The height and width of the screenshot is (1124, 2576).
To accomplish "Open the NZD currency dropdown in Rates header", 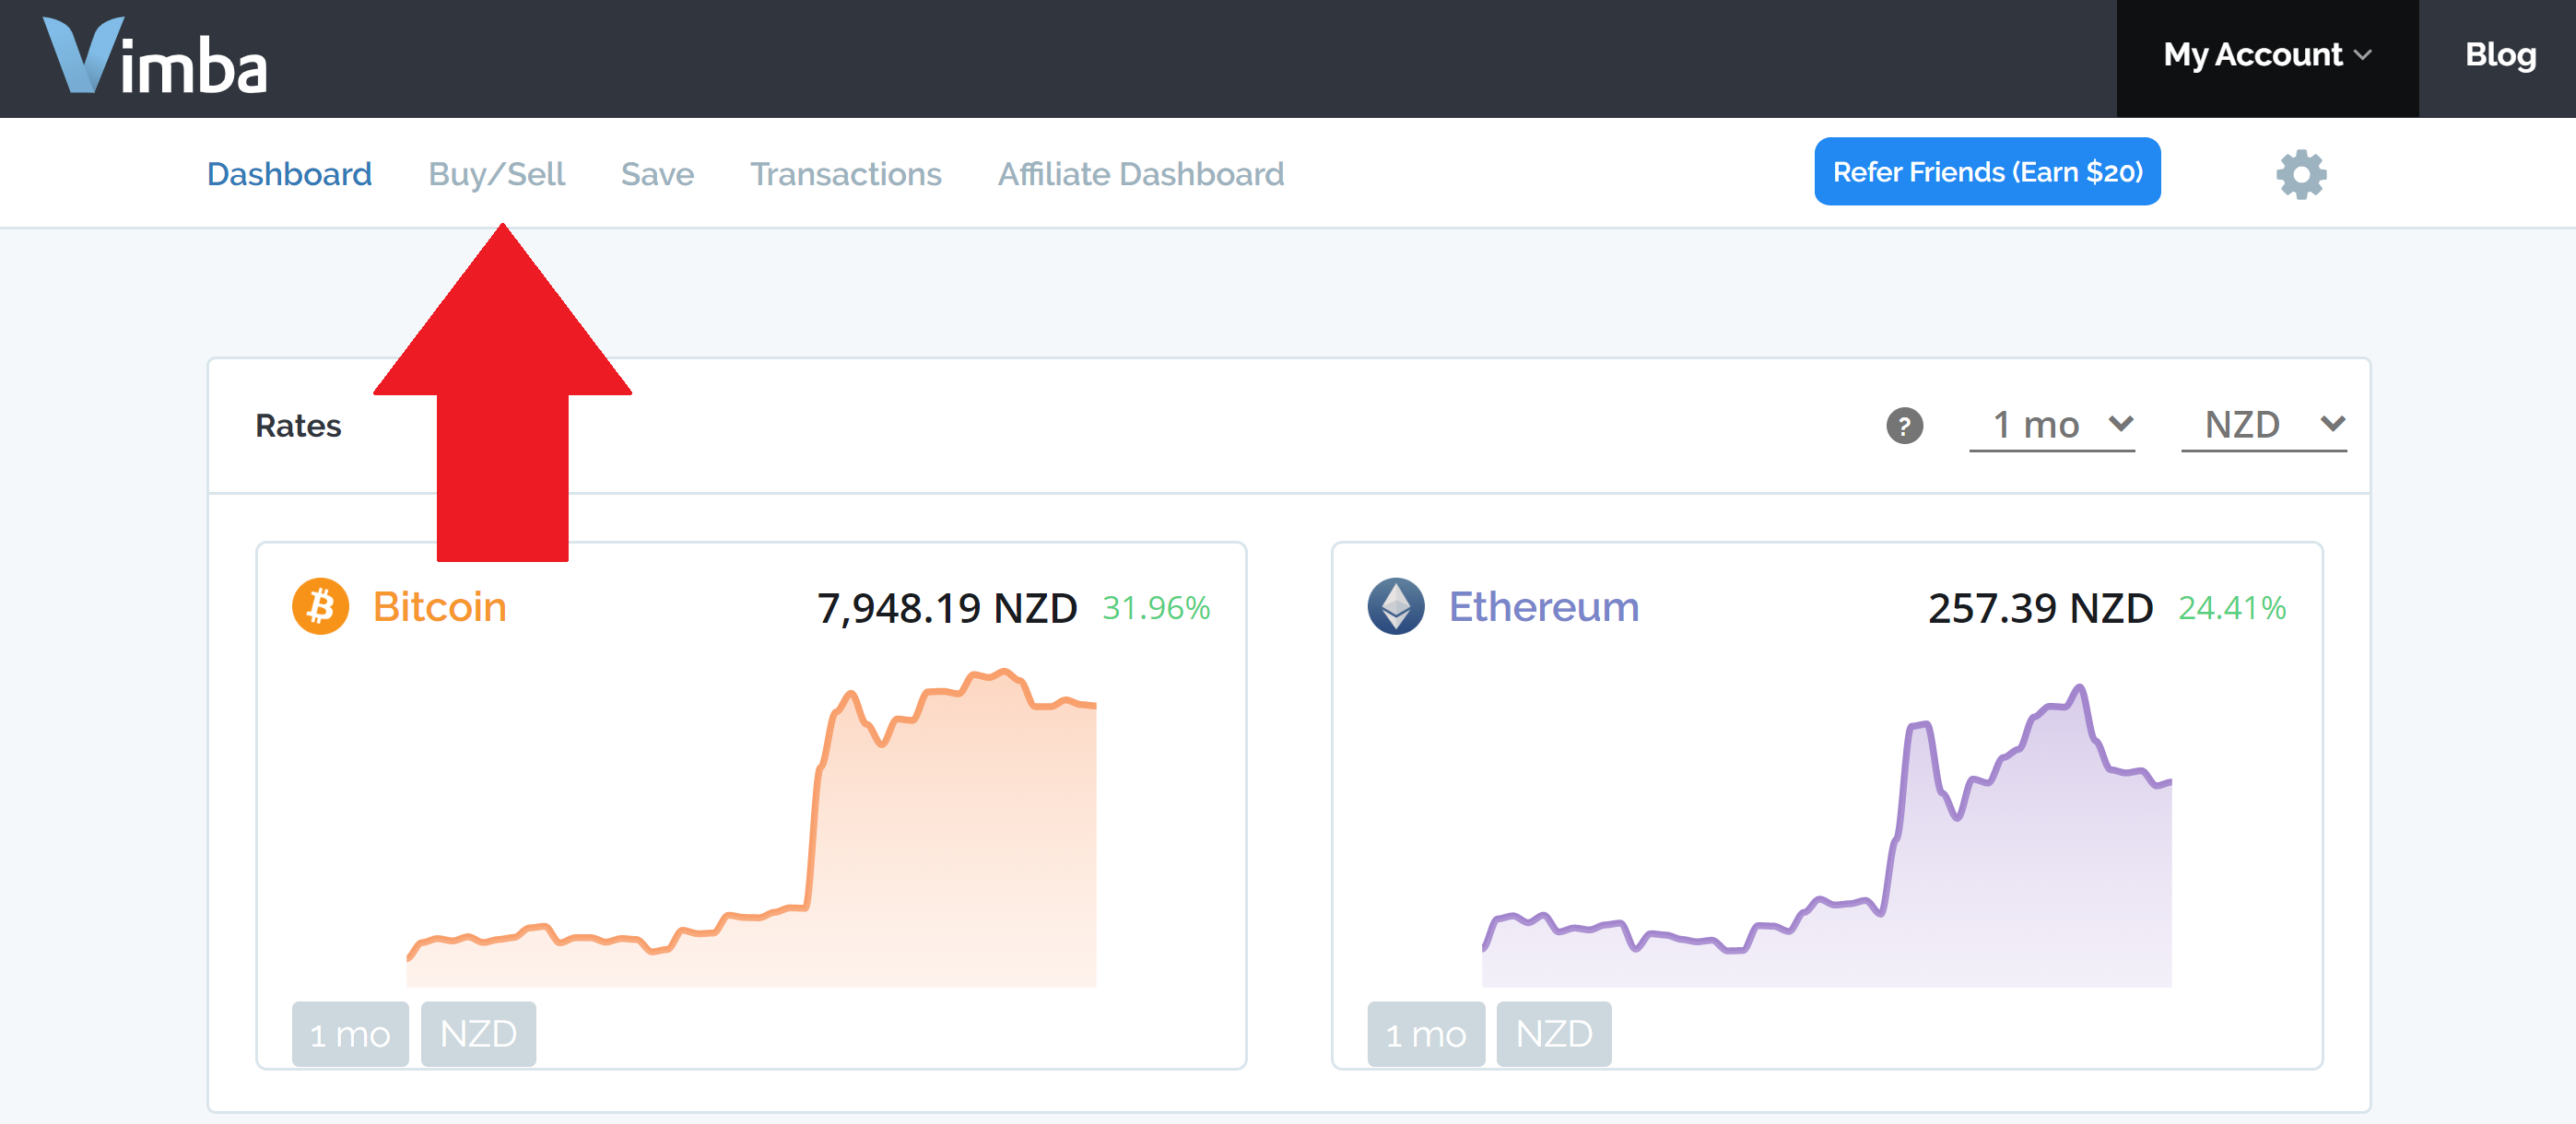I will [x=2263, y=426].
